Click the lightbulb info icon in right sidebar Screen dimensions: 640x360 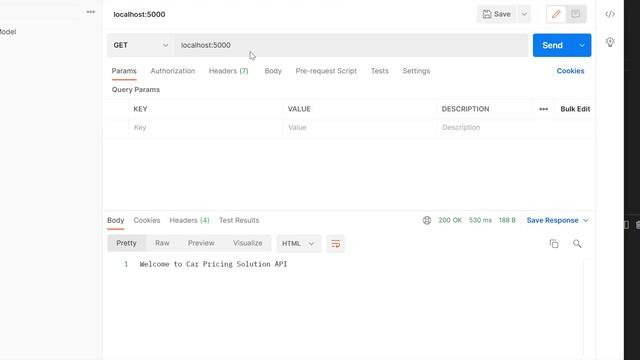[x=610, y=42]
